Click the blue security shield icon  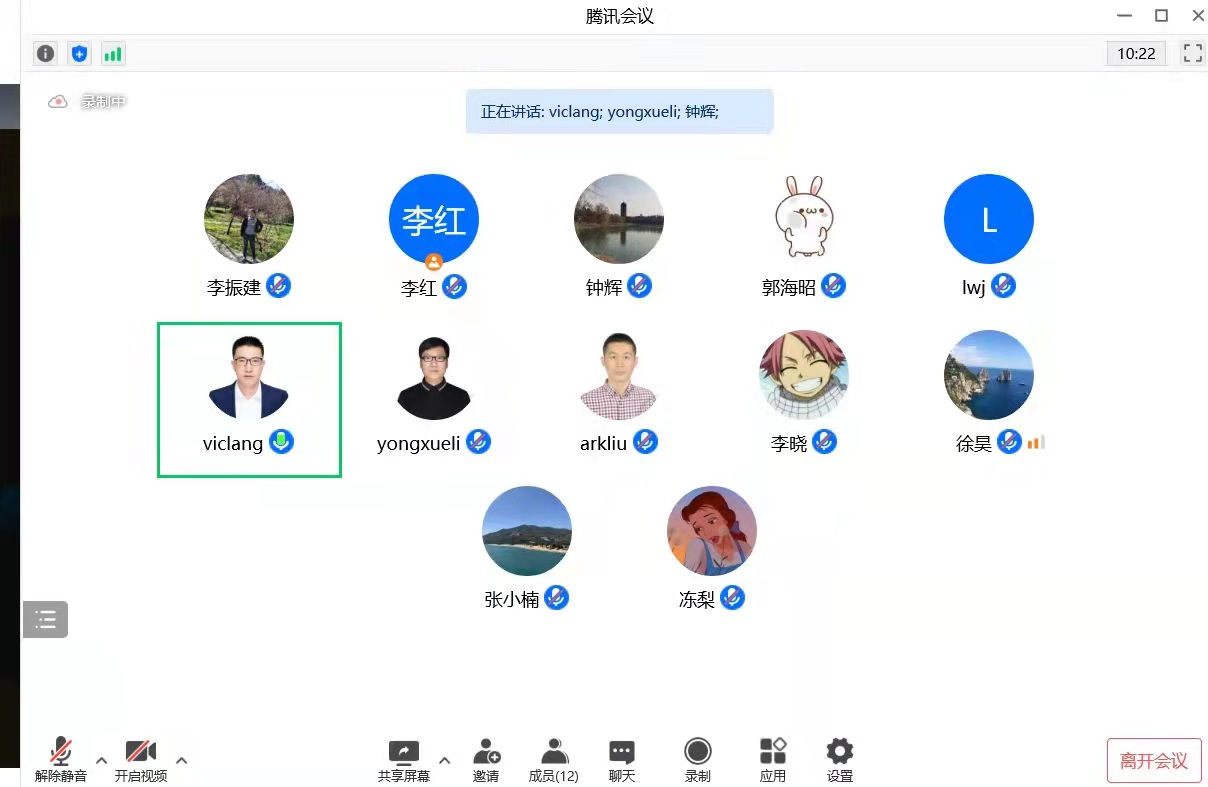click(79, 54)
